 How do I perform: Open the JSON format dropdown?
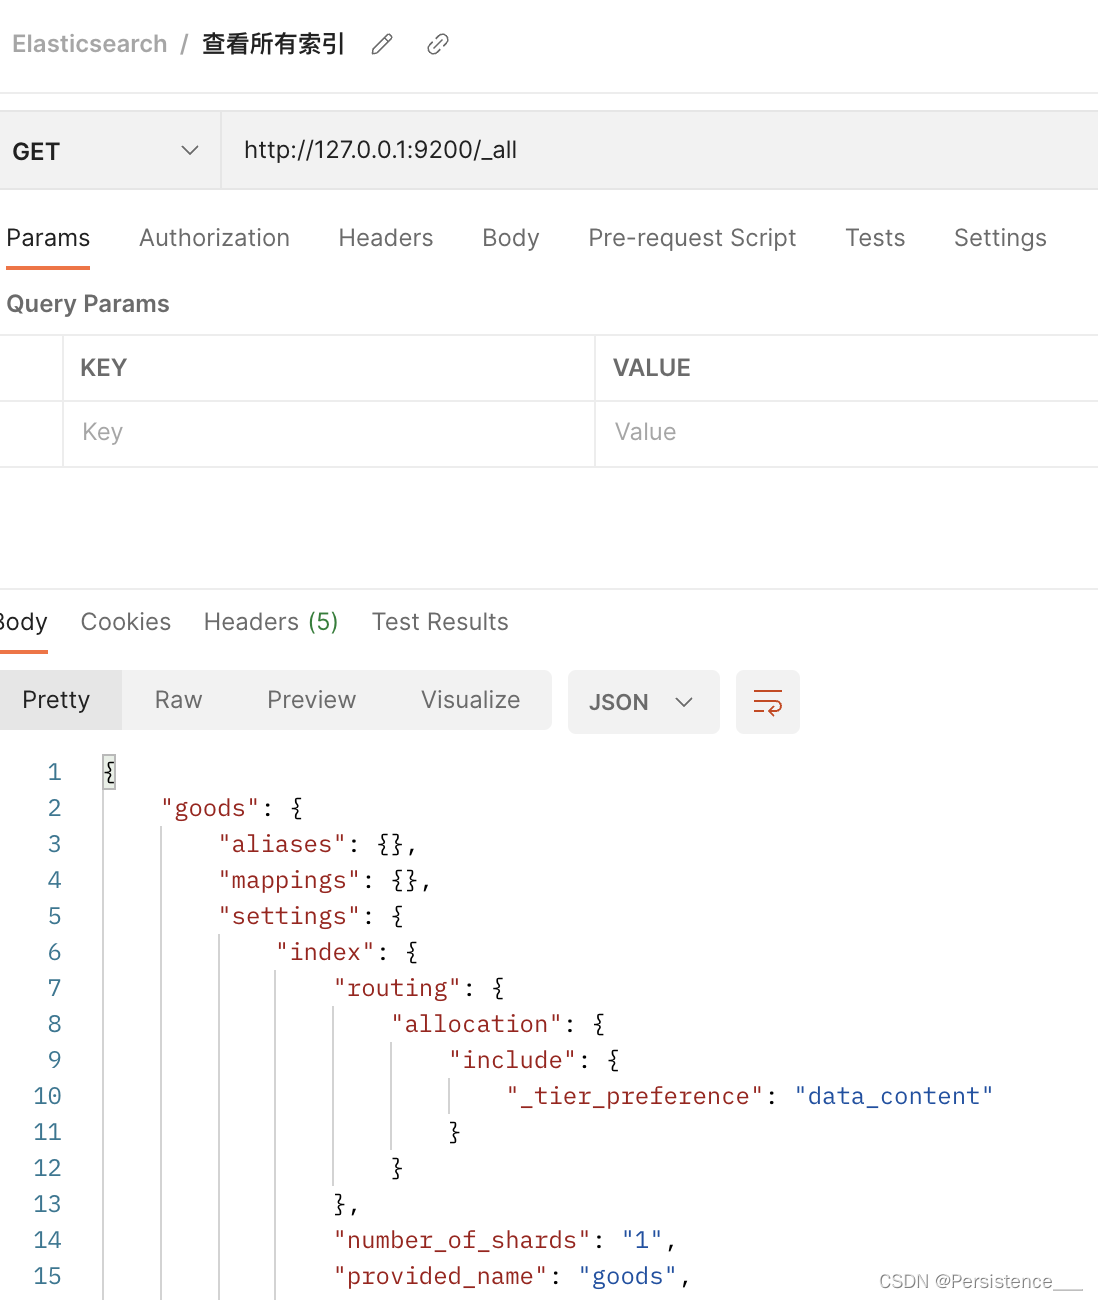point(643,702)
